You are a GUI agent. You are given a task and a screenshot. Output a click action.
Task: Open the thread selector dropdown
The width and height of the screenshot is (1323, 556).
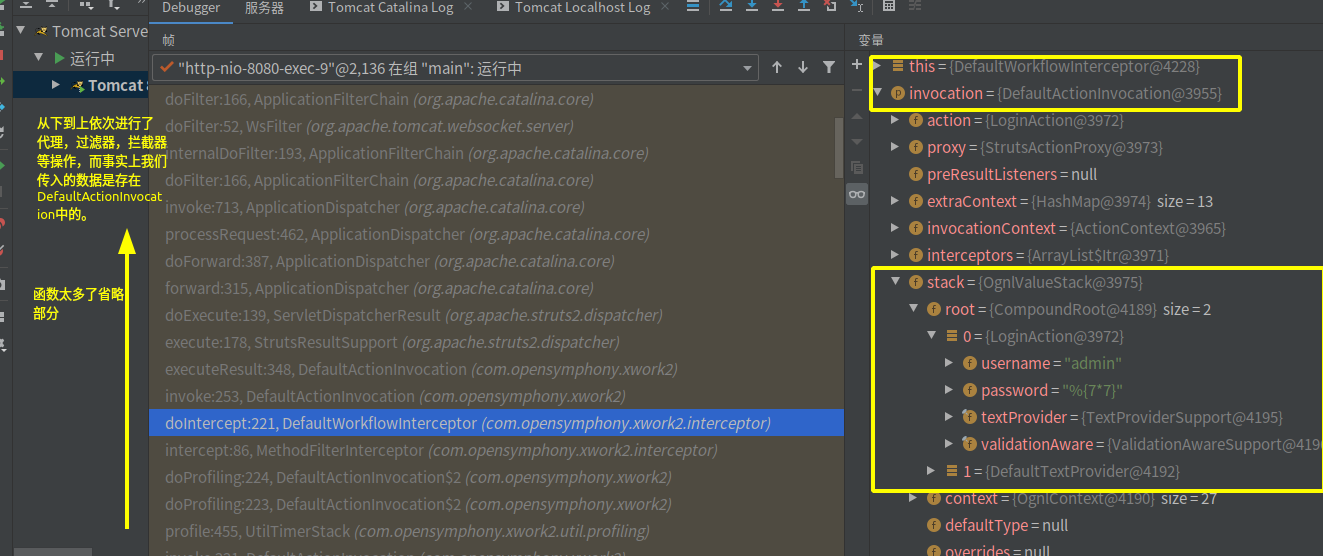pyautogui.click(x=747, y=69)
